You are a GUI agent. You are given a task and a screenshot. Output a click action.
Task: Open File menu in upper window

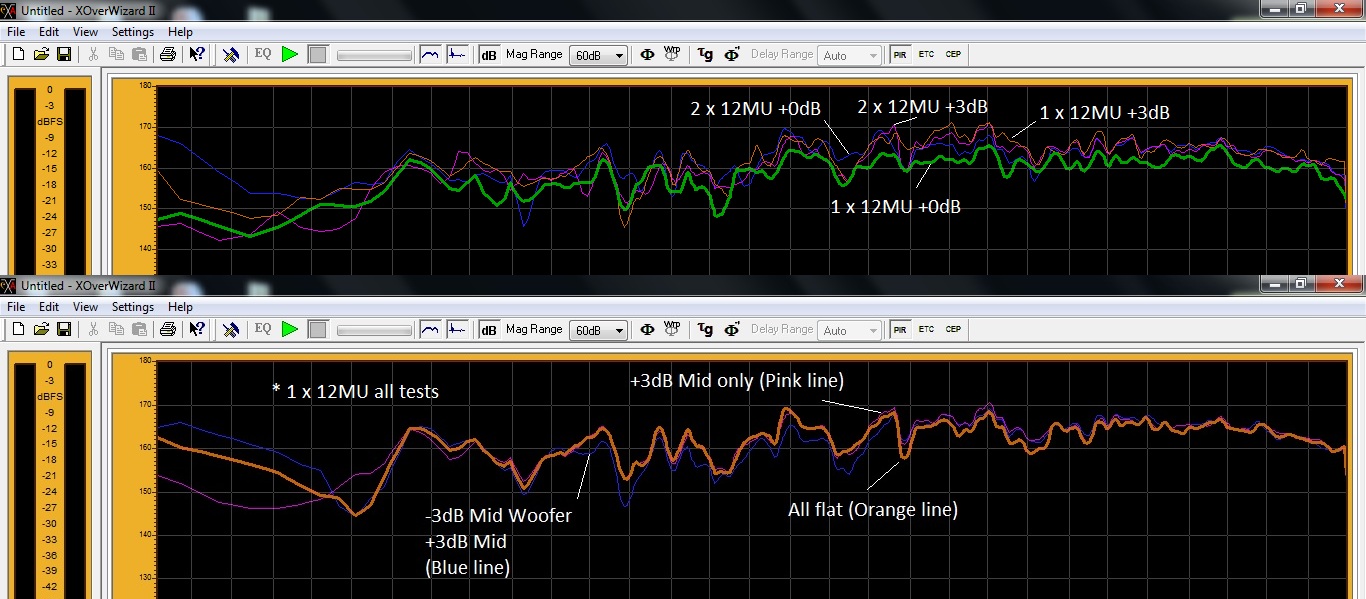(x=16, y=32)
